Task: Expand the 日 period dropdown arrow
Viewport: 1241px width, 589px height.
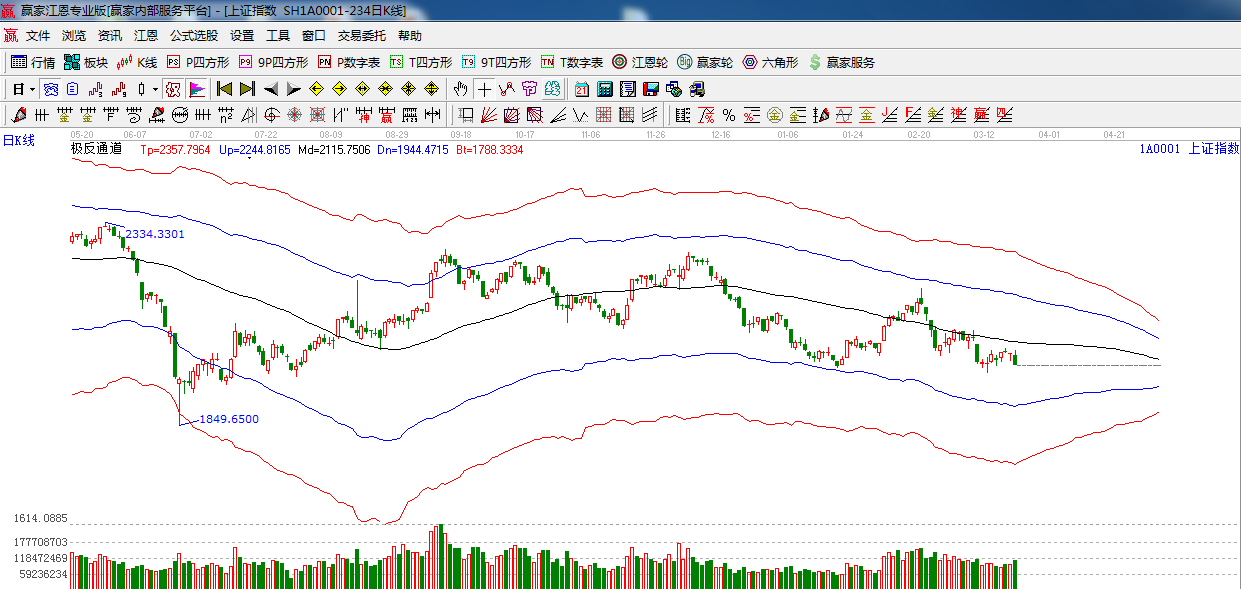Action: [32, 89]
